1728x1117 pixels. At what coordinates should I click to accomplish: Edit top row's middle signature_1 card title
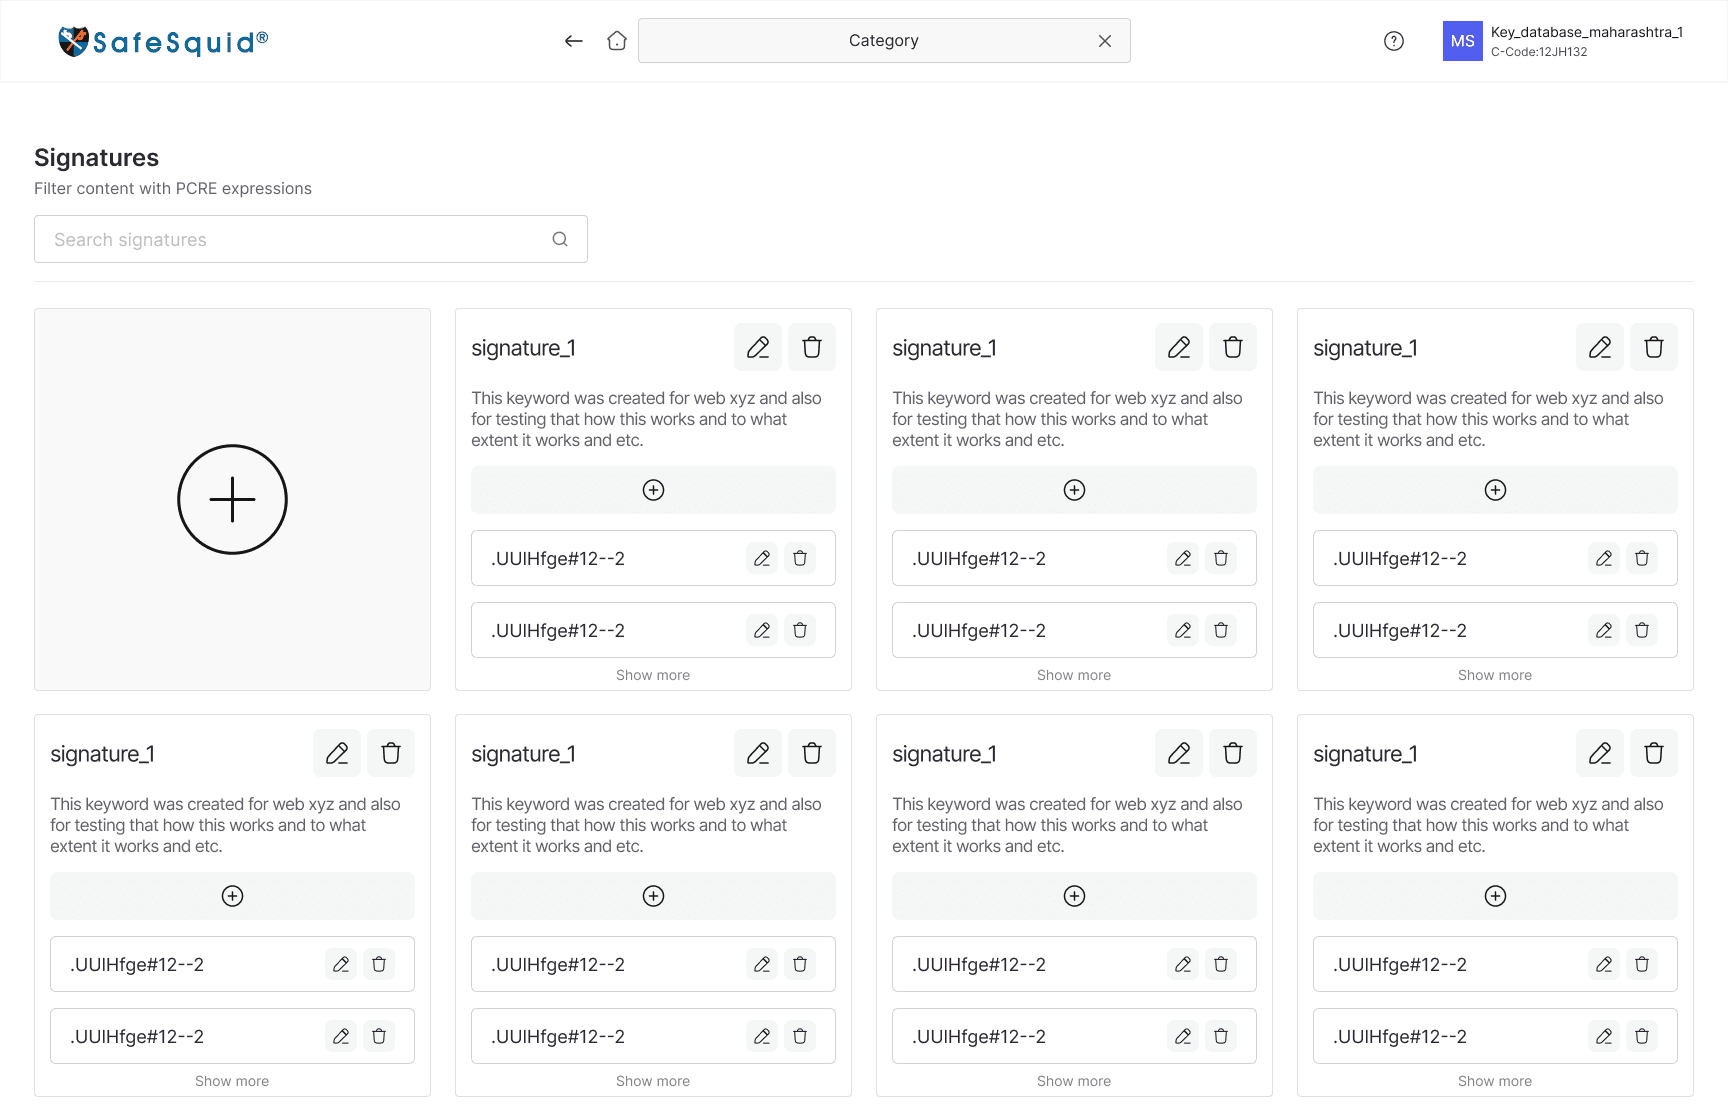coord(1179,347)
